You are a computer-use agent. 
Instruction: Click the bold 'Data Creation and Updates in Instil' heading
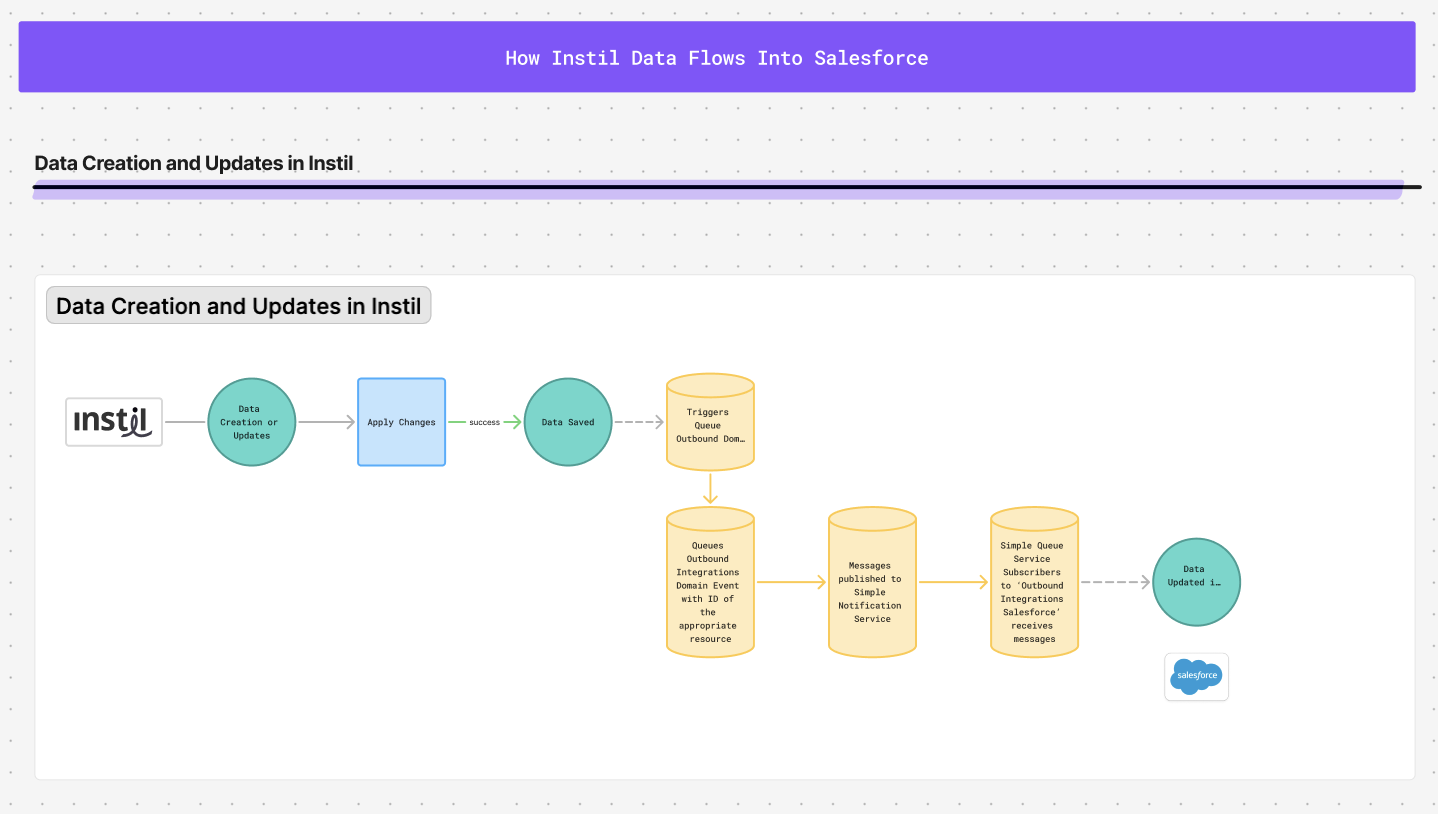pyautogui.click(x=194, y=163)
